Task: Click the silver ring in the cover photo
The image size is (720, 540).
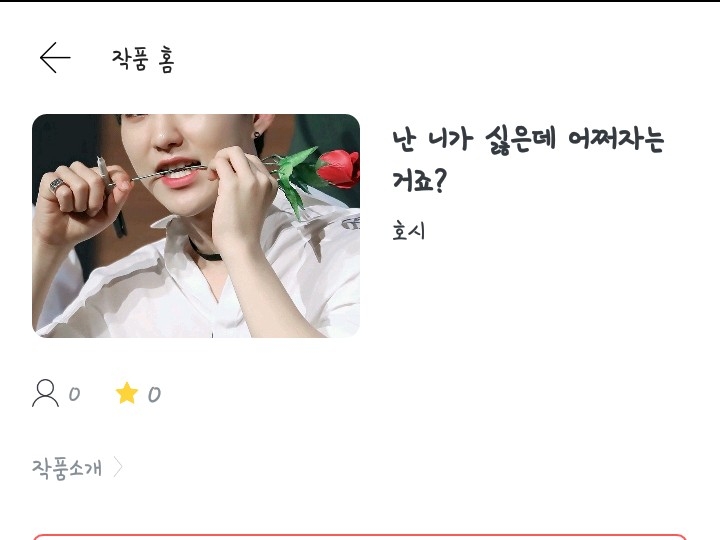Action: [56, 185]
